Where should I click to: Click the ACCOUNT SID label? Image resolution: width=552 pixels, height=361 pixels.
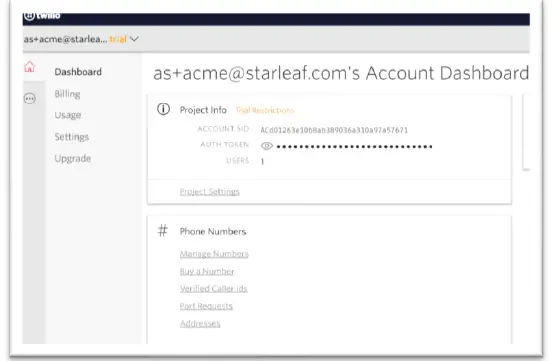click(224, 129)
